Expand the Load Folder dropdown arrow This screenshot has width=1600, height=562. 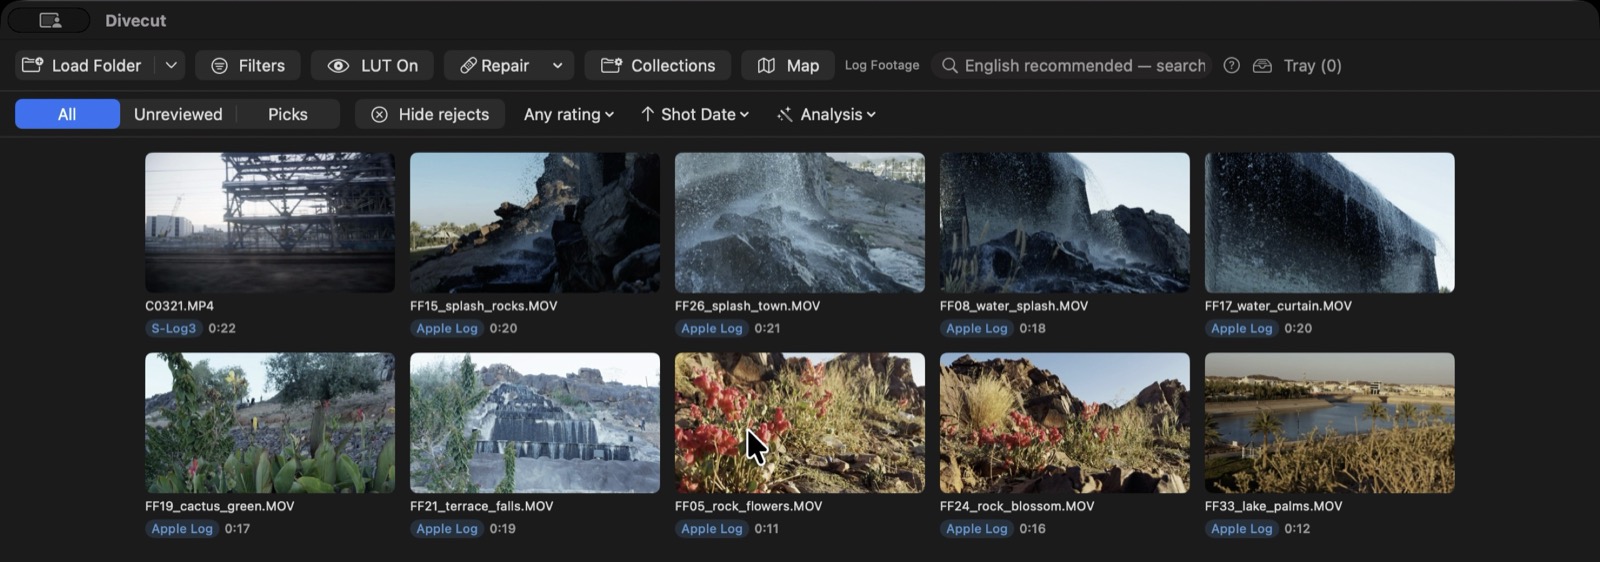point(171,65)
